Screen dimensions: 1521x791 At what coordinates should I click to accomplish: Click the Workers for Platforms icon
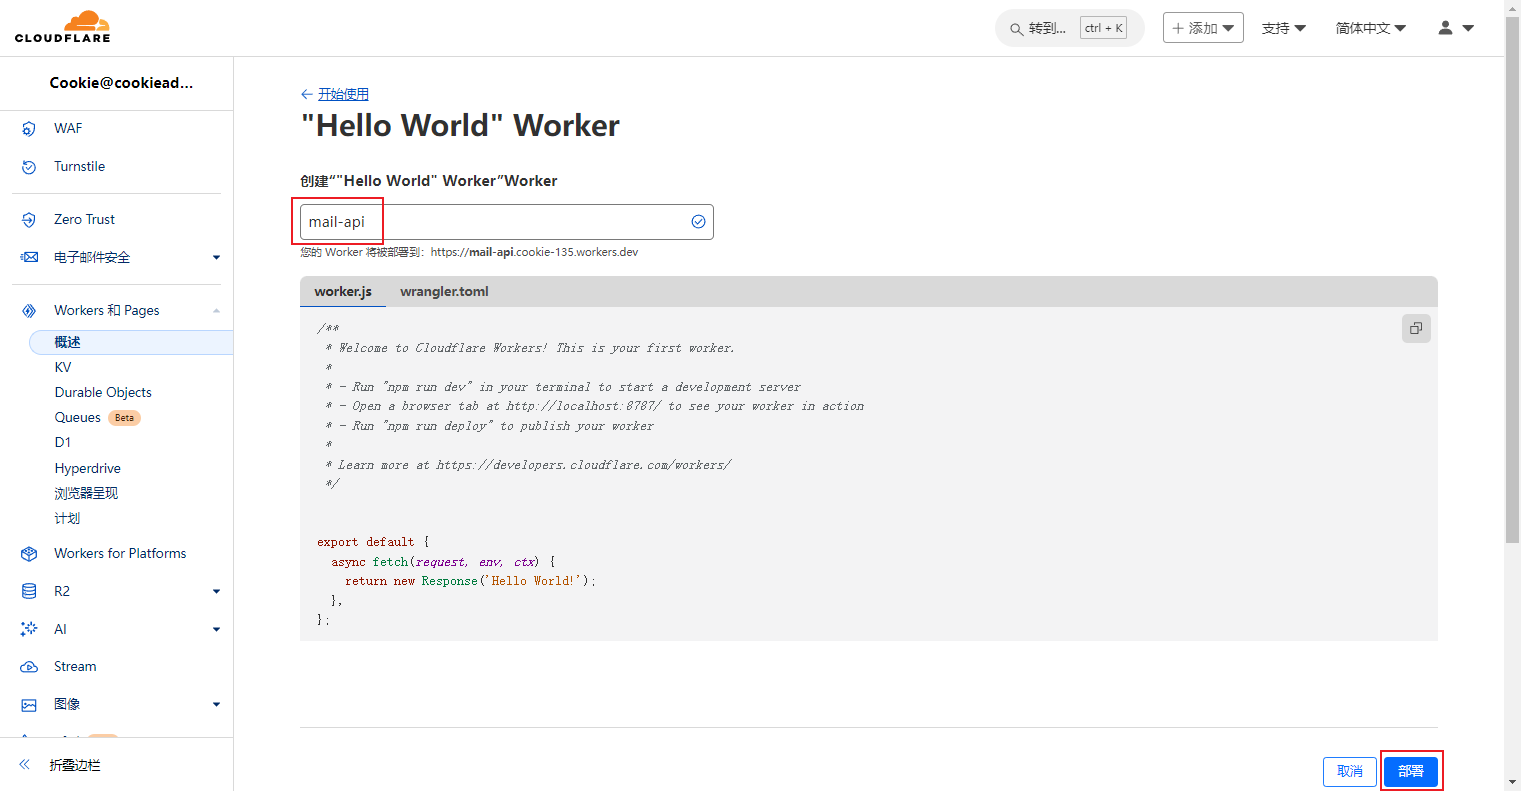tap(29, 554)
